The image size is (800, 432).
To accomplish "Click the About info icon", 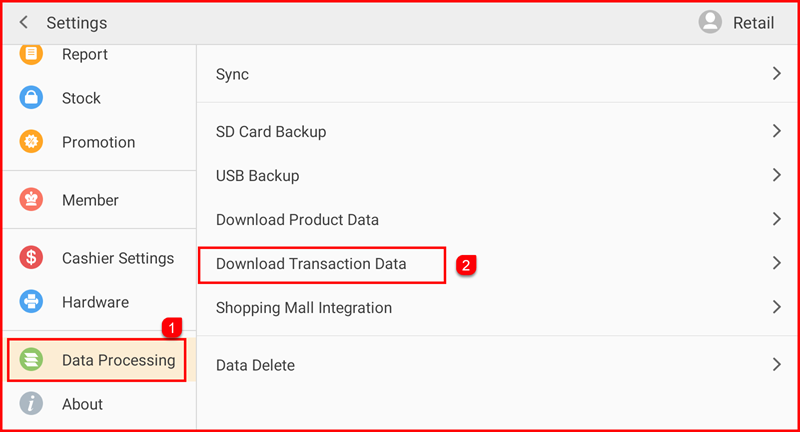I will [x=32, y=404].
